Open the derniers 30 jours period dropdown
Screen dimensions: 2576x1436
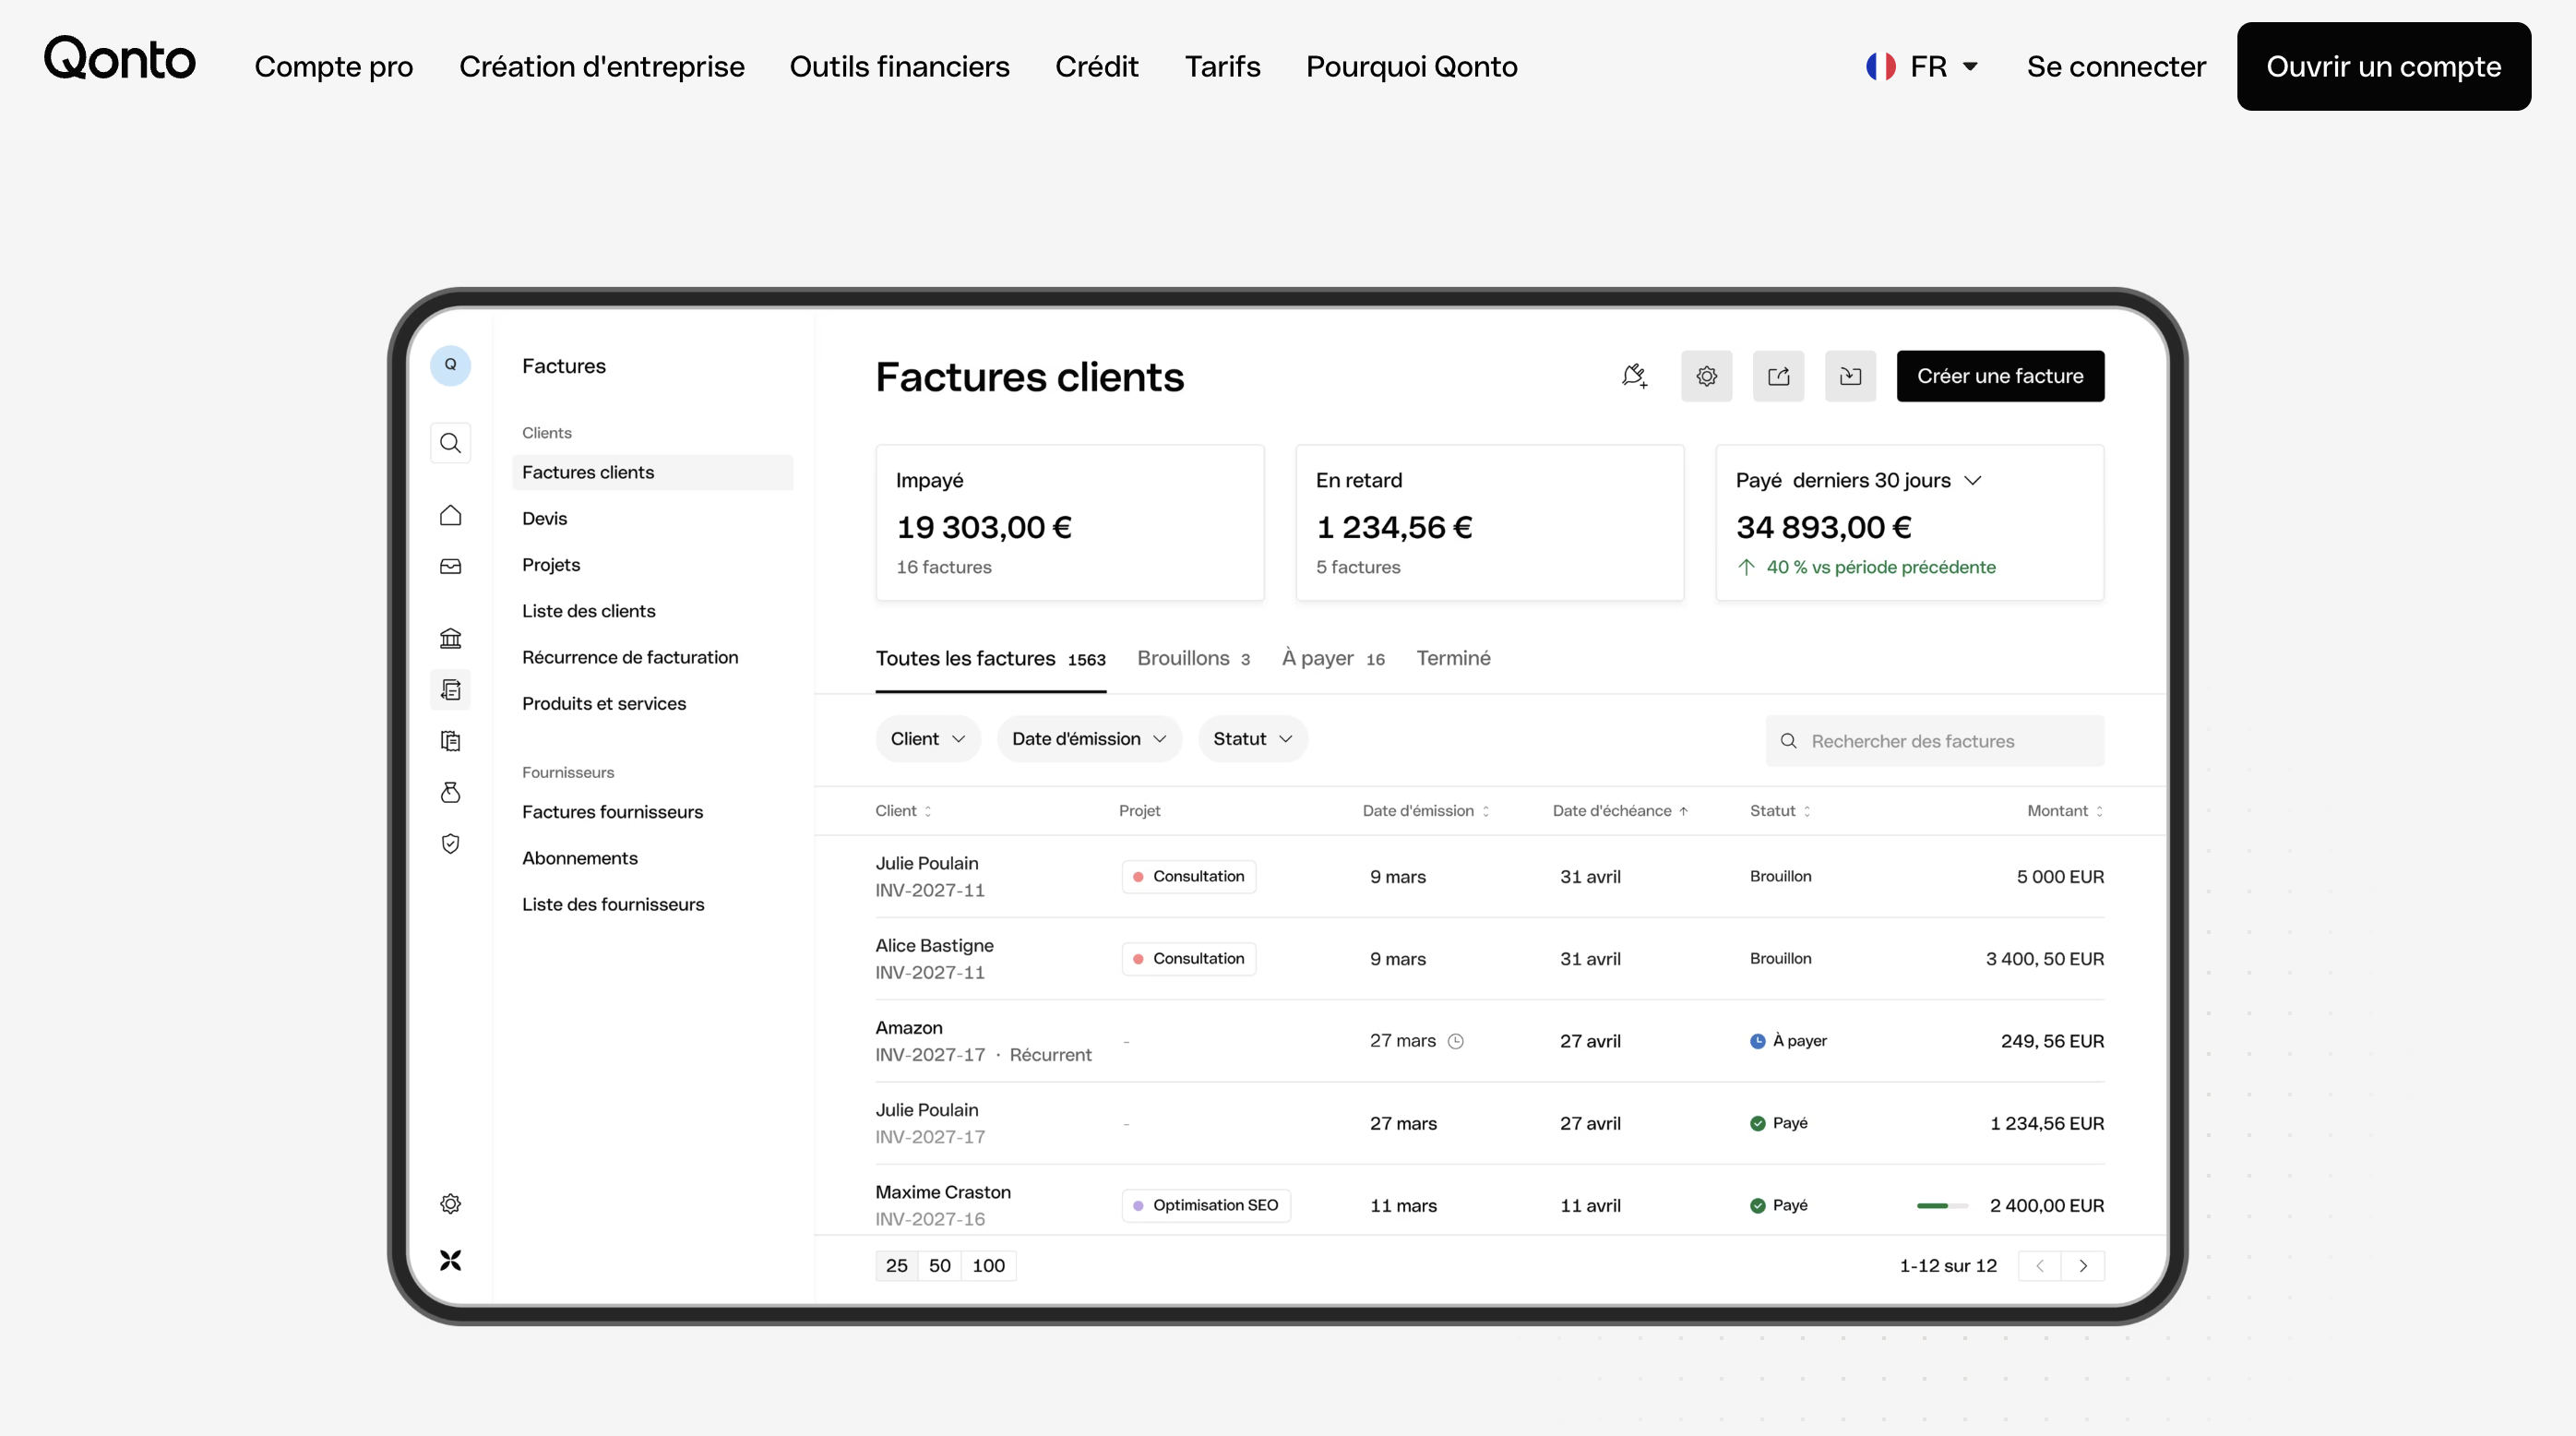click(x=1886, y=480)
